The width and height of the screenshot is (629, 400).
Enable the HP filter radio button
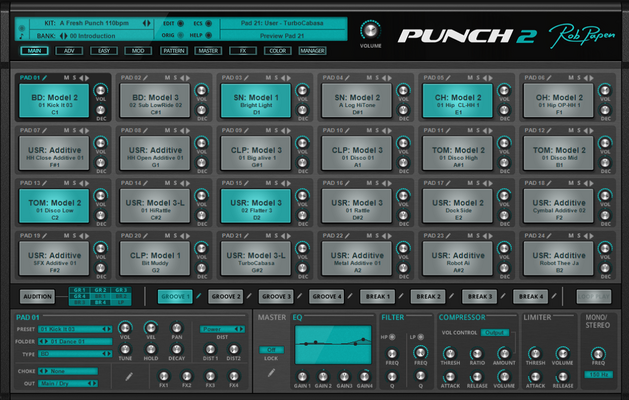pos(392,337)
